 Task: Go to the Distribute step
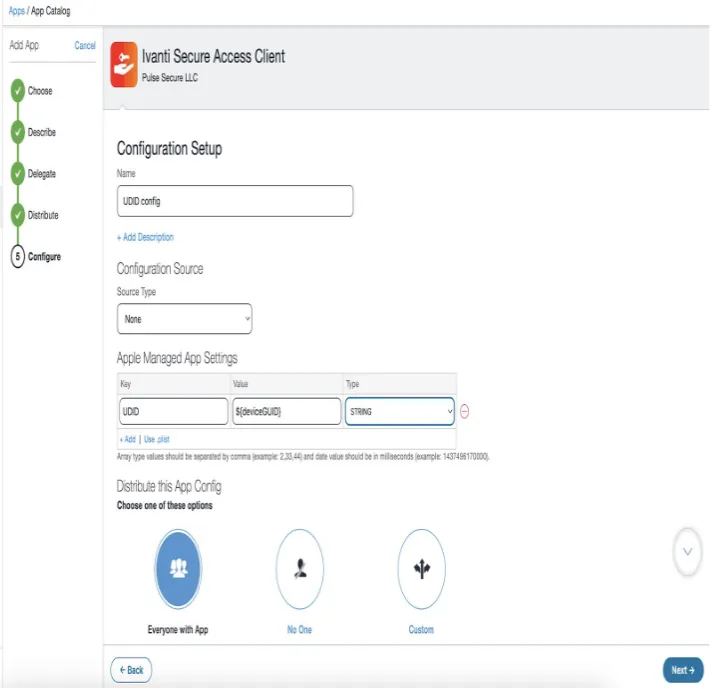click(x=43, y=215)
